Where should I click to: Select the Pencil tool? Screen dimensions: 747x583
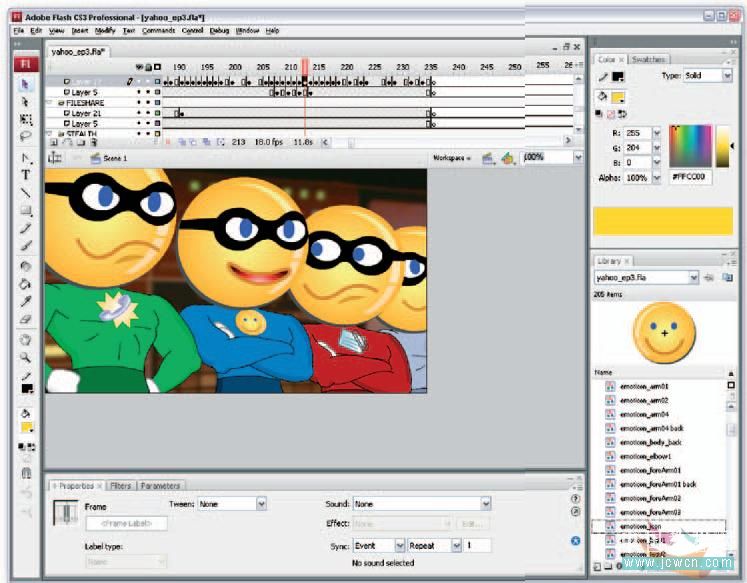pyautogui.click(x=26, y=228)
